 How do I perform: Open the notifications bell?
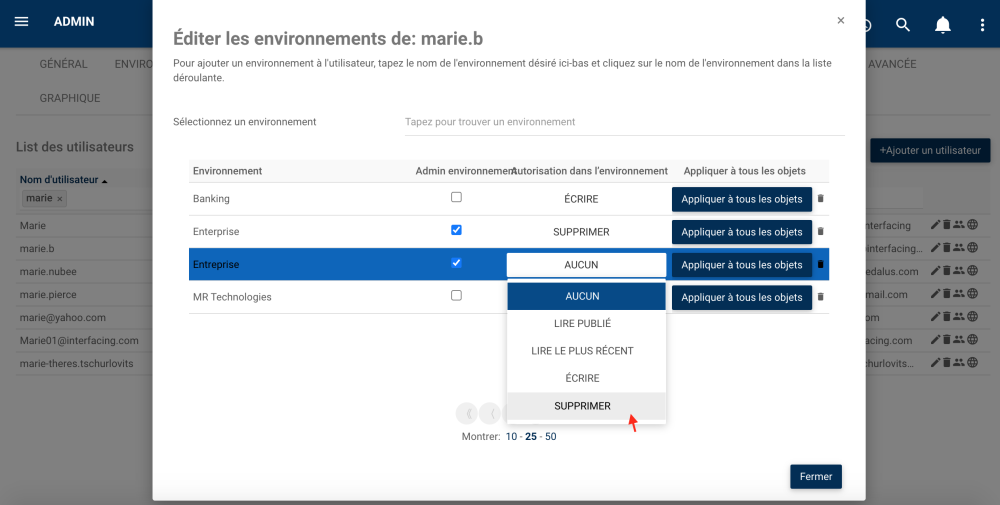pyautogui.click(x=942, y=25)
